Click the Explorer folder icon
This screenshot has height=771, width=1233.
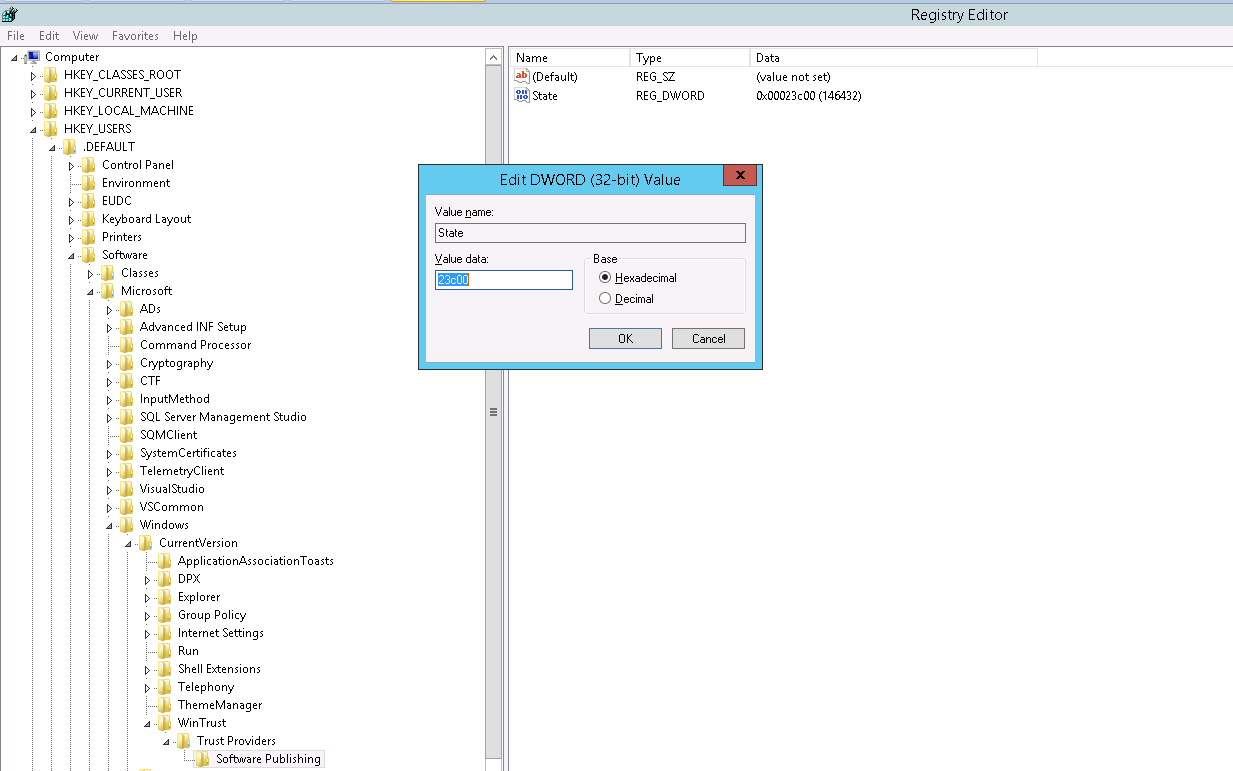(x=165, y=597)
